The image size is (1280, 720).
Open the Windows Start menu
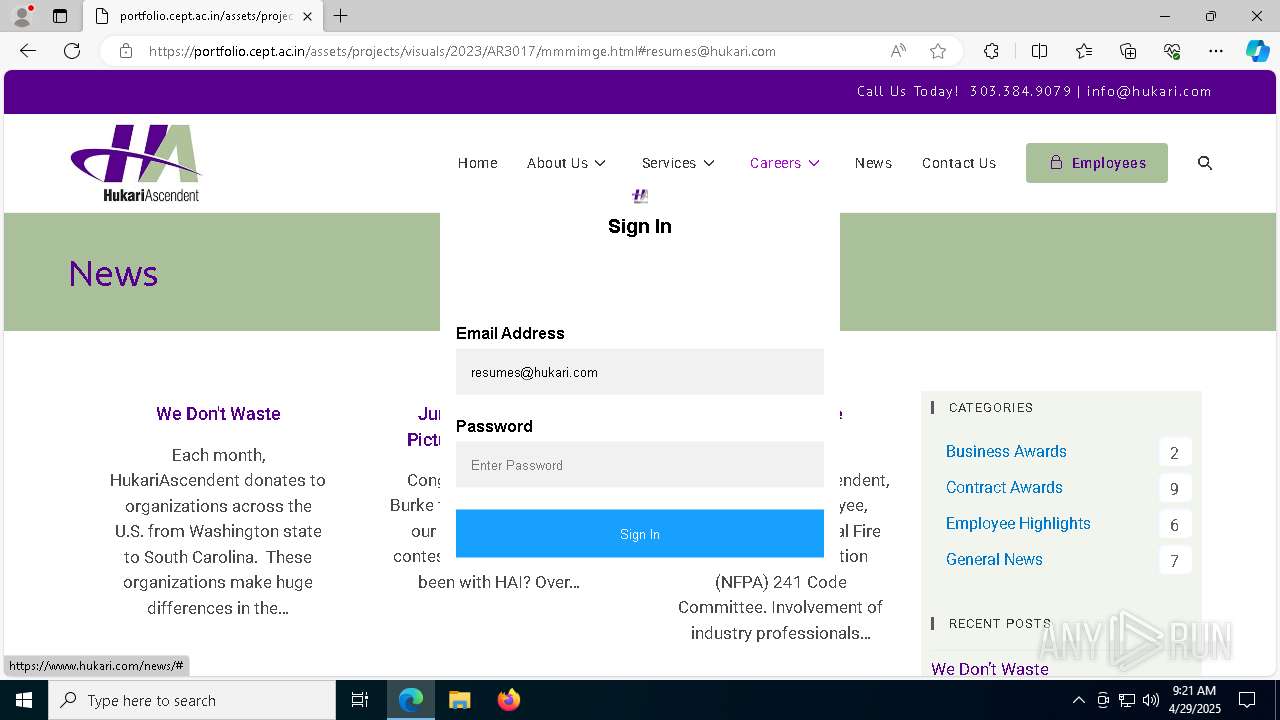[x=24, y=700]
